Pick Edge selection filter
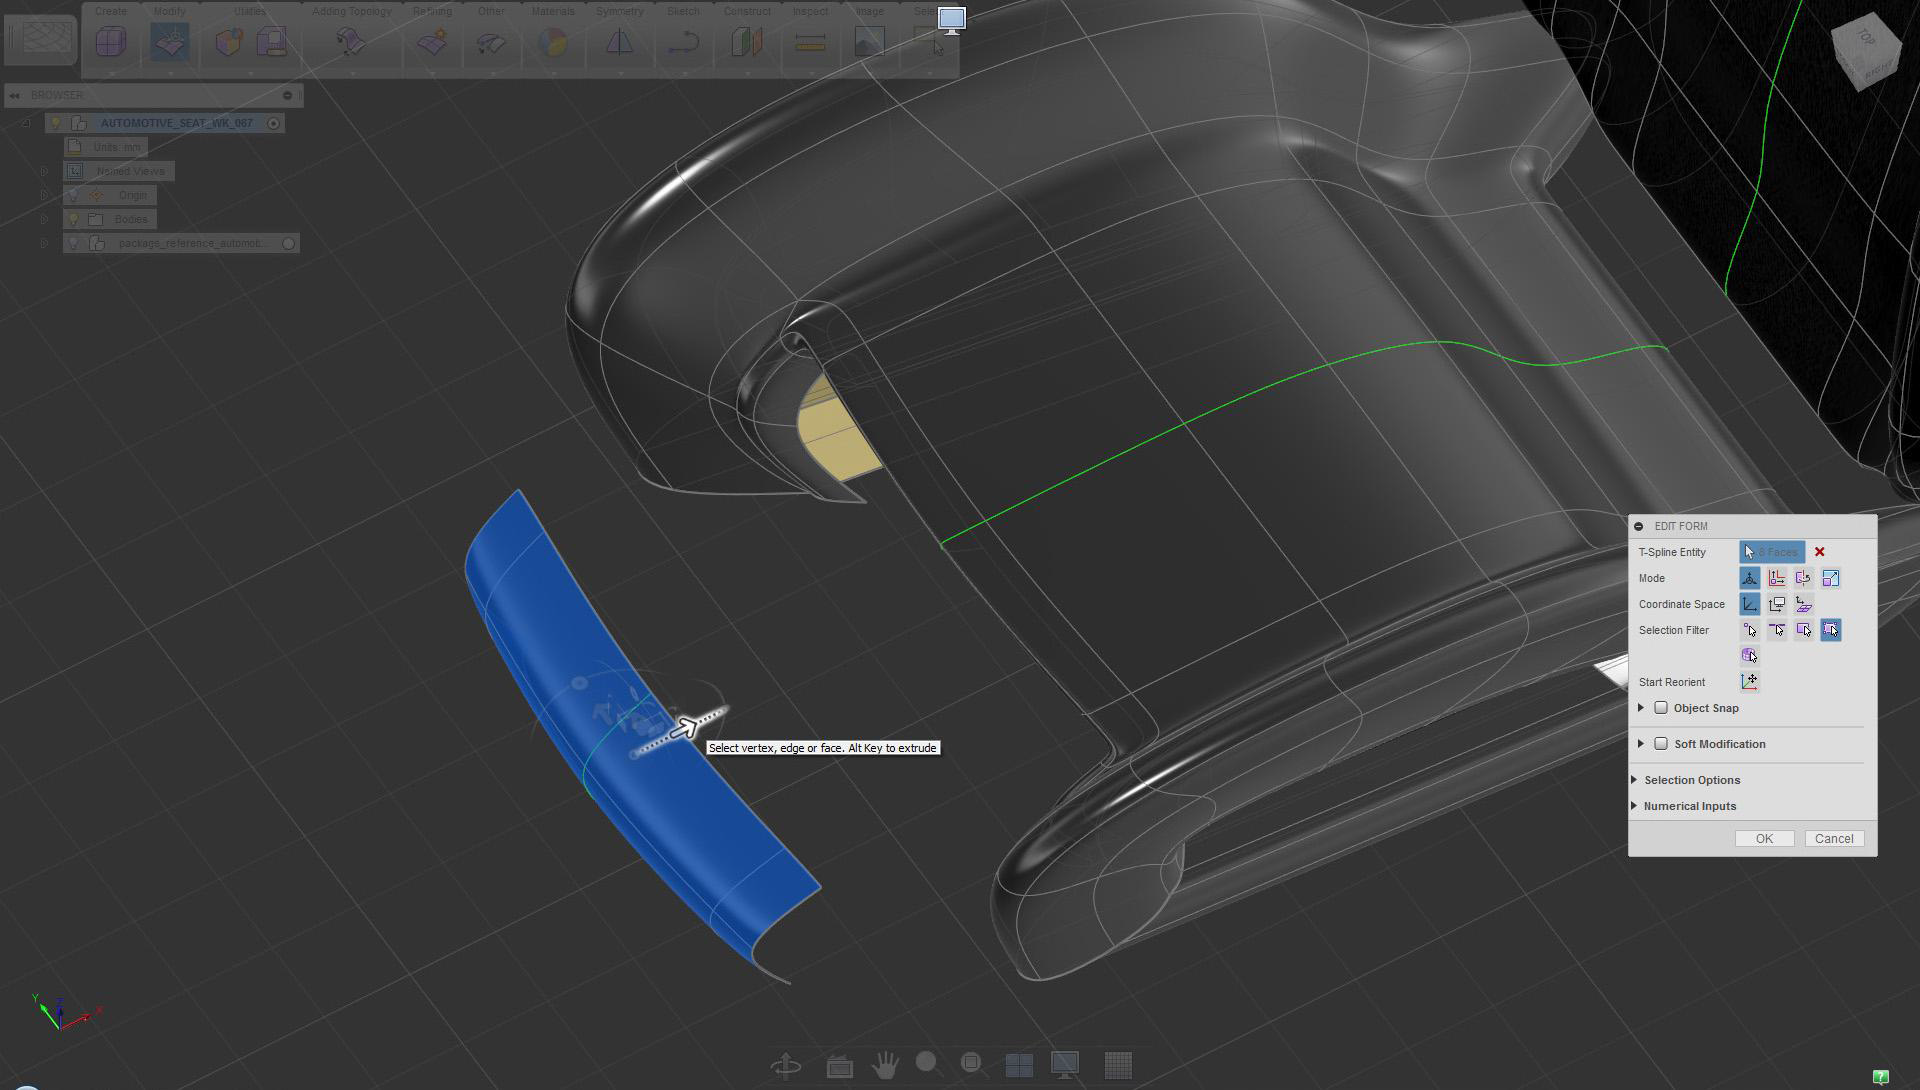 [x=1776, y=630]
